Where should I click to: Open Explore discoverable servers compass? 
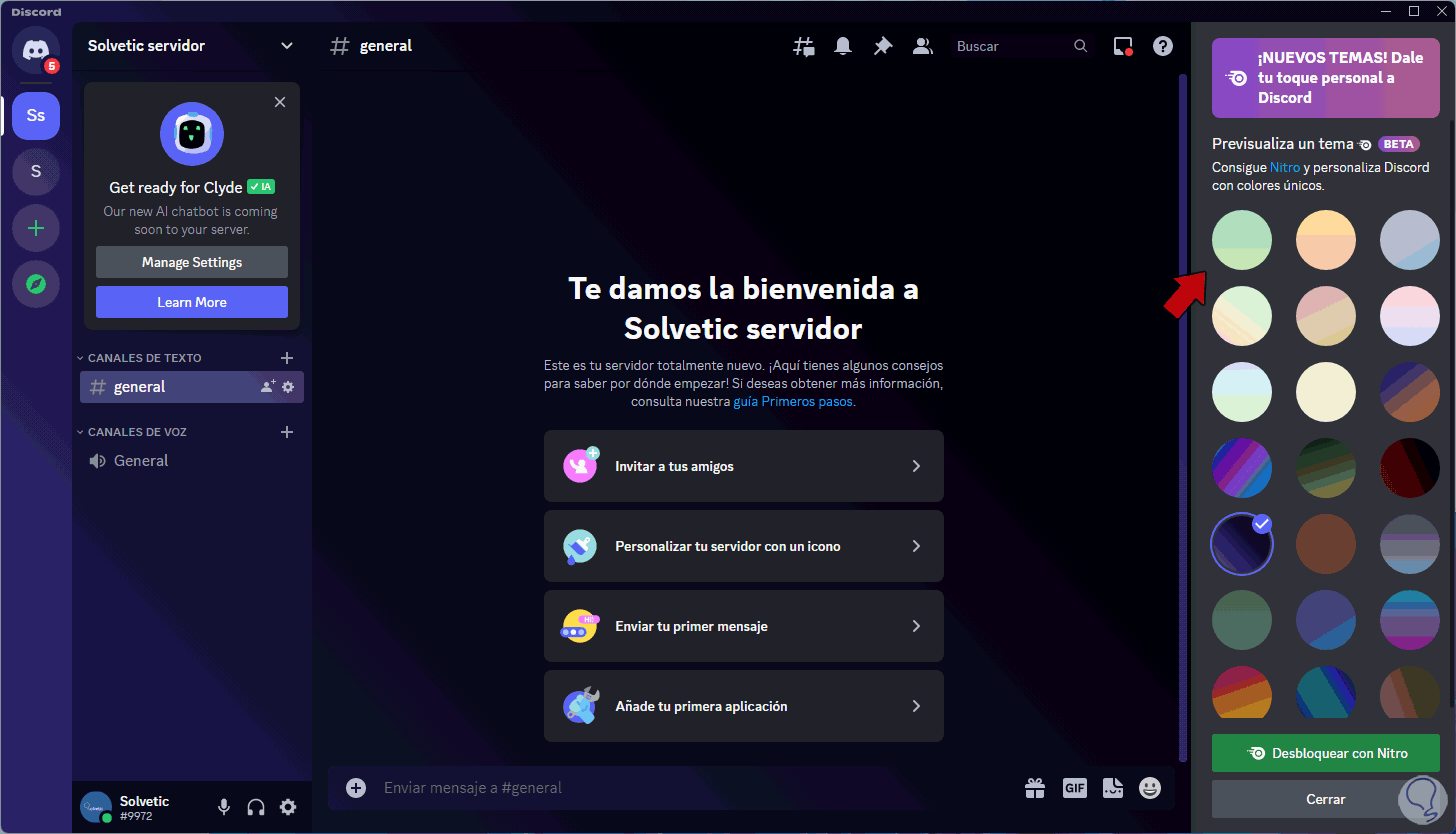36,284
